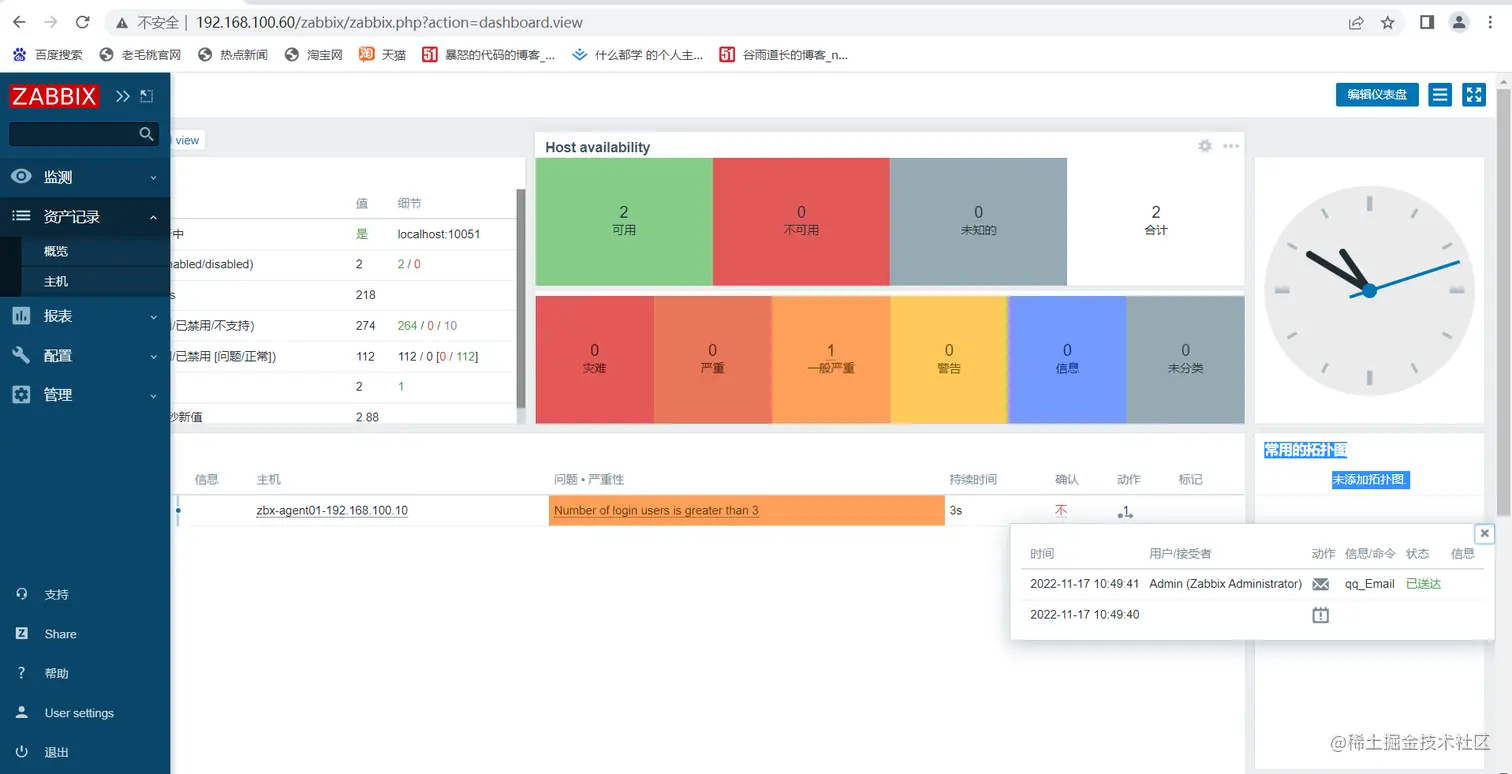Collapse the 资产记录 (Inventory) menu
The width and height of the screenshot is (1512, 774).
(85, 216)
